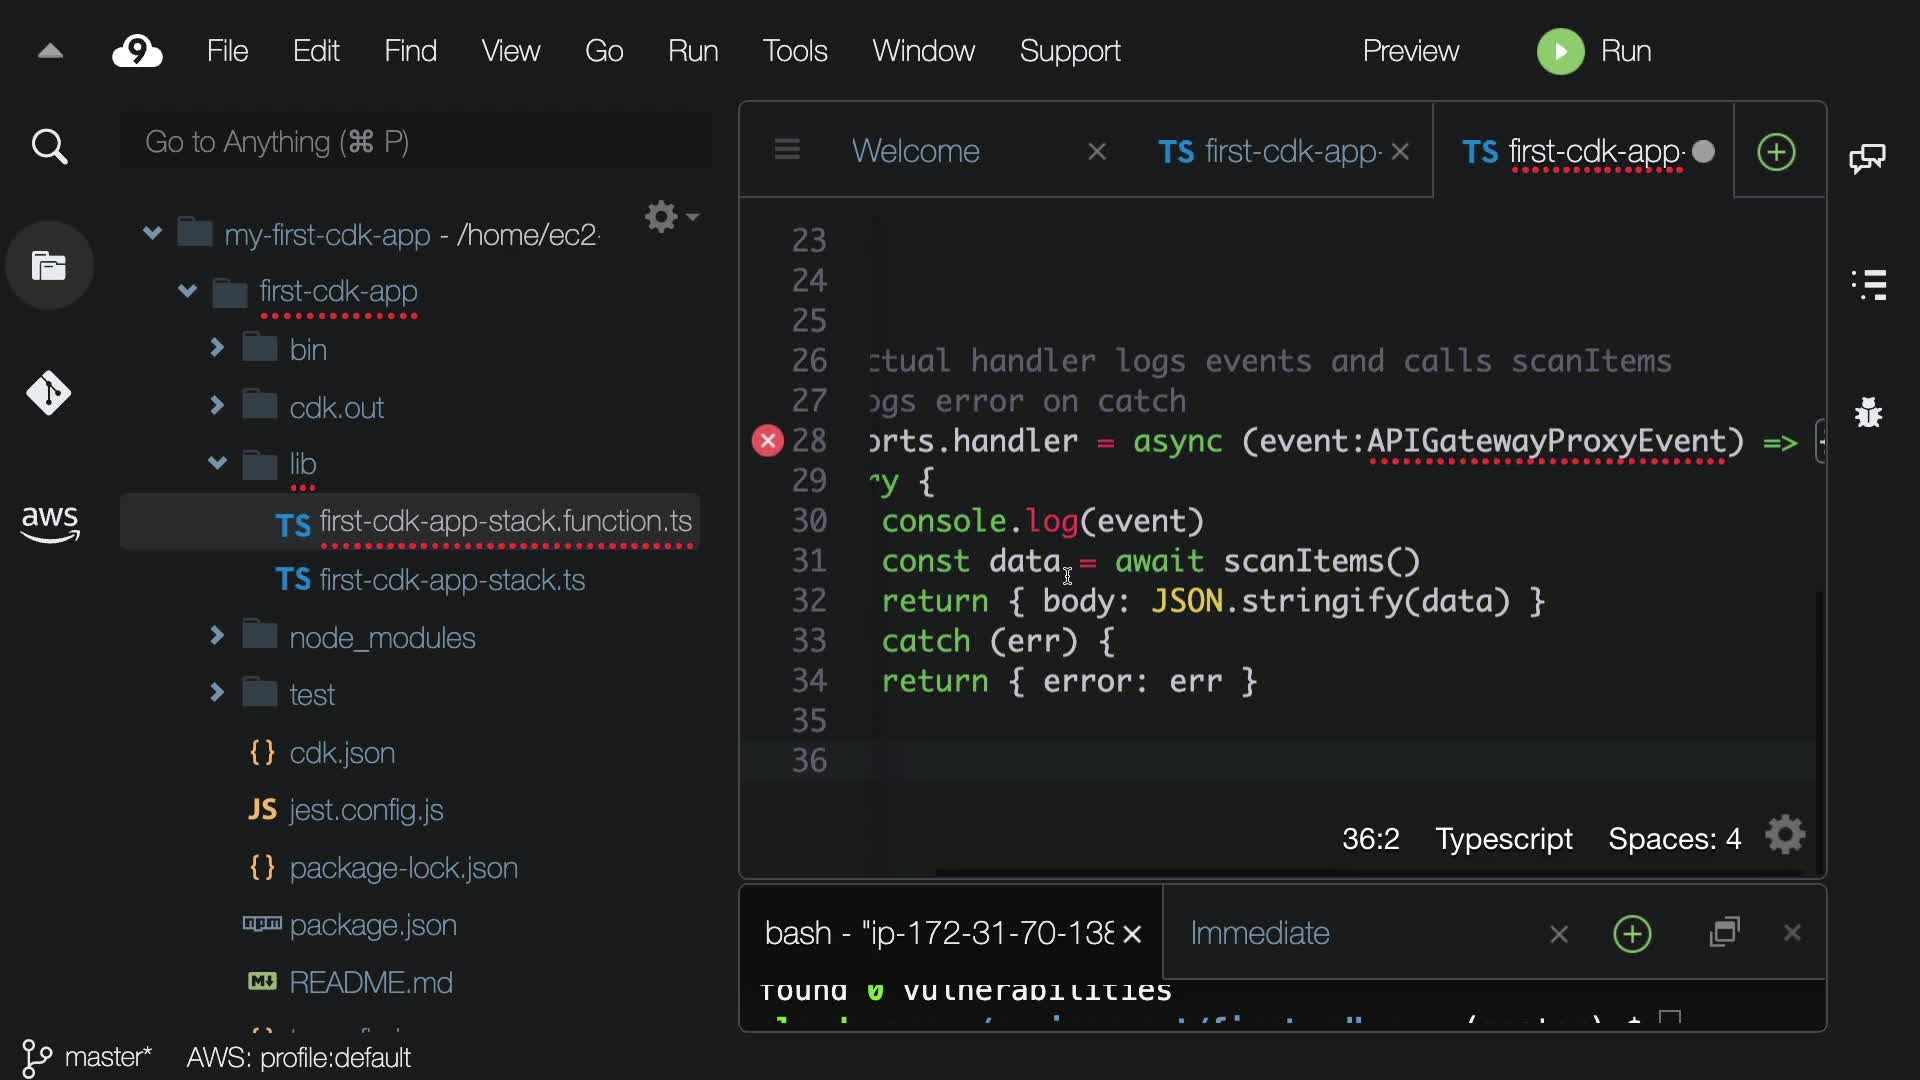Image resolution: width=1920 pixels, height=1080 pixels.
Task: Open editor preferences gear in status bar
Action: click(1785, 835)
